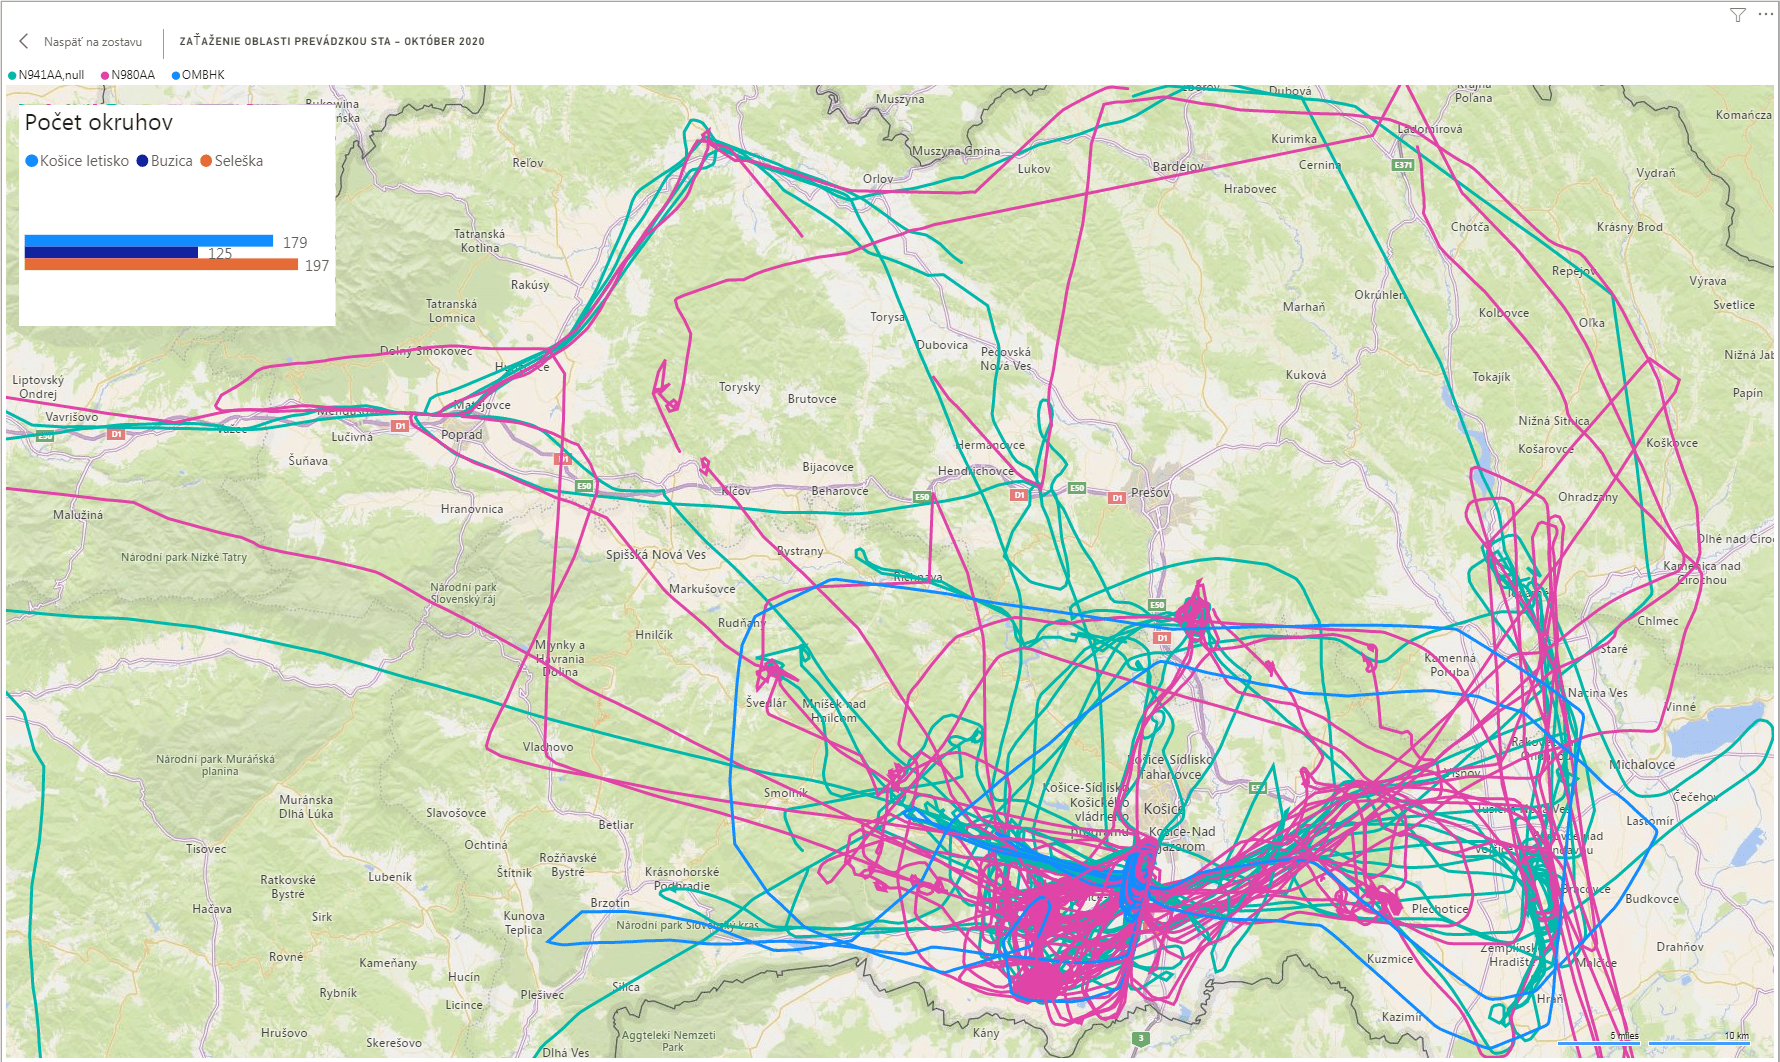Click the green route 3 marker icon
The image size is (1780, 1062).
click(1140, 1039)
